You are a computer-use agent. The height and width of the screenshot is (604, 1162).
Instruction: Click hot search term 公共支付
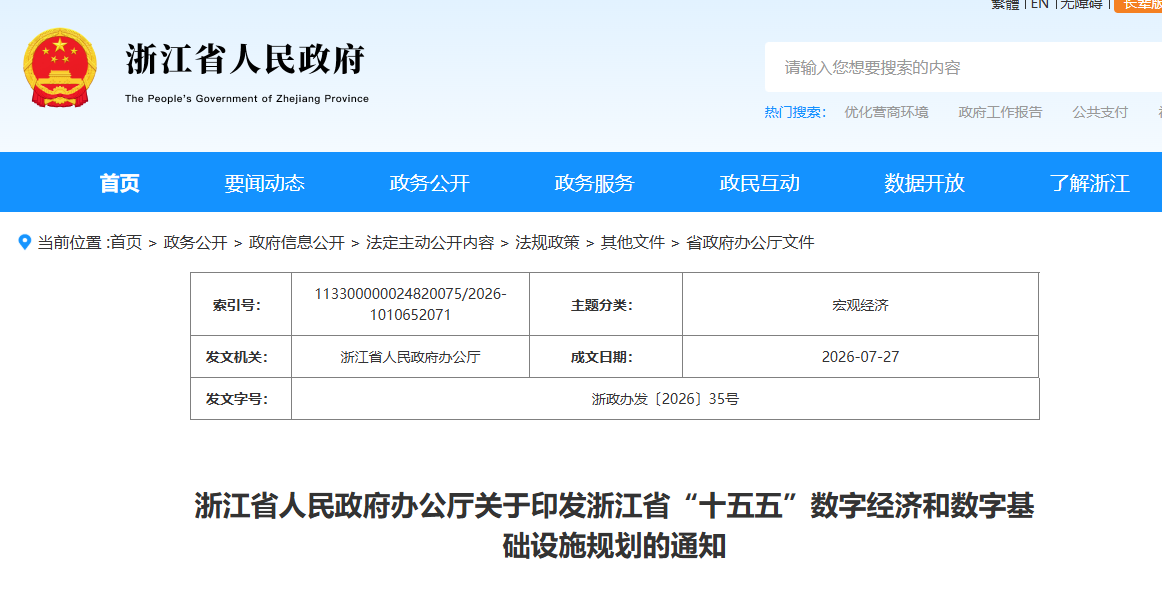[1100, 112]
